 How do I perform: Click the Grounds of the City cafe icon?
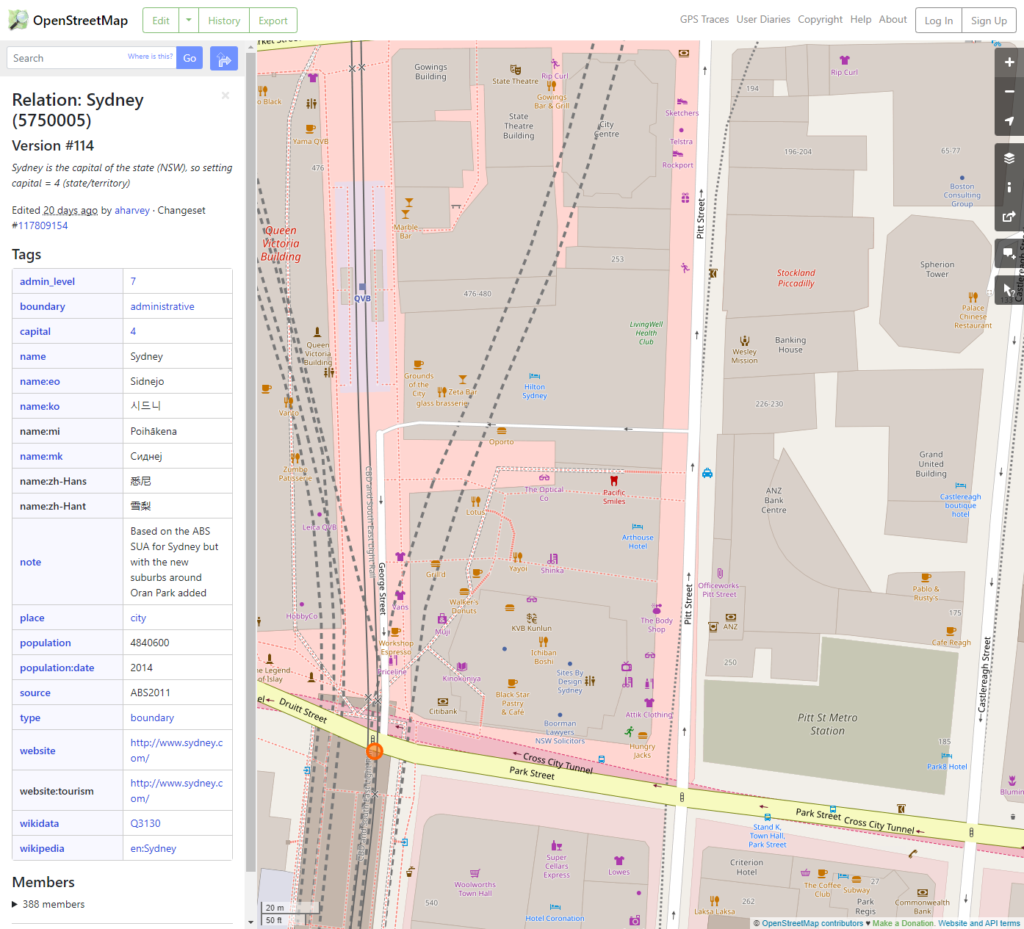pos(419,365)
